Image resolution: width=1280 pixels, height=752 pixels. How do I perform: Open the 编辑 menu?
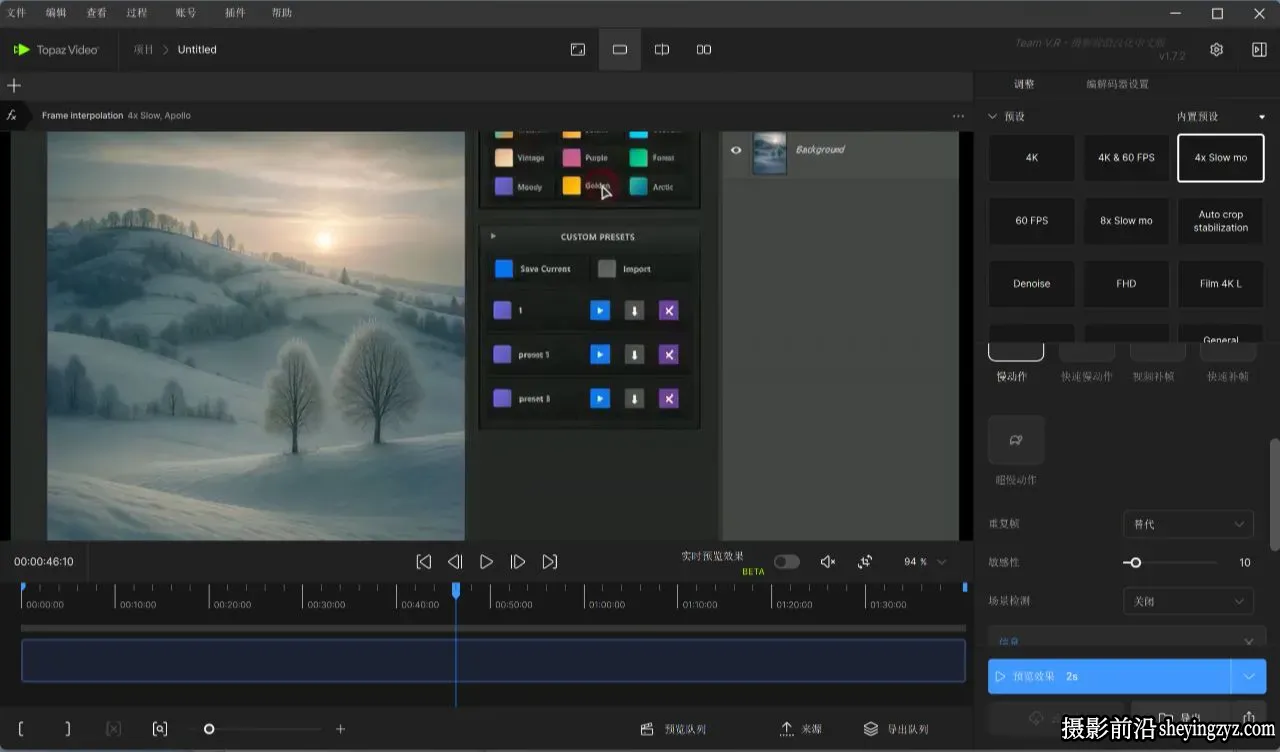click(56, 13)
